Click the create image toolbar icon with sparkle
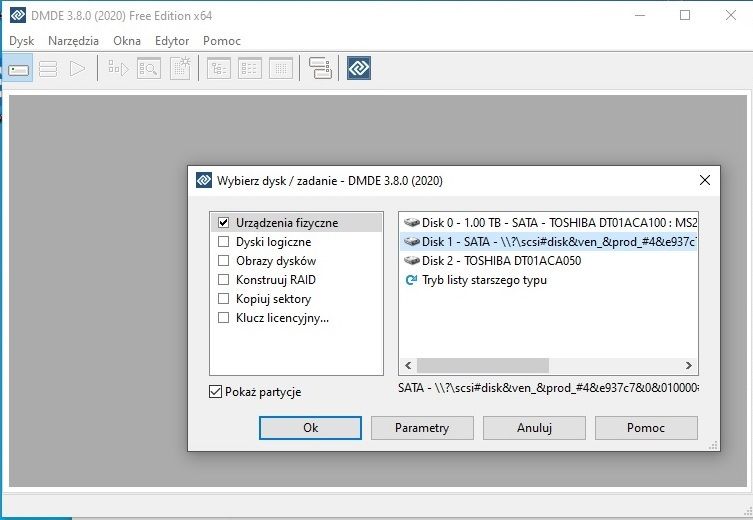 (x=180, y=69)
